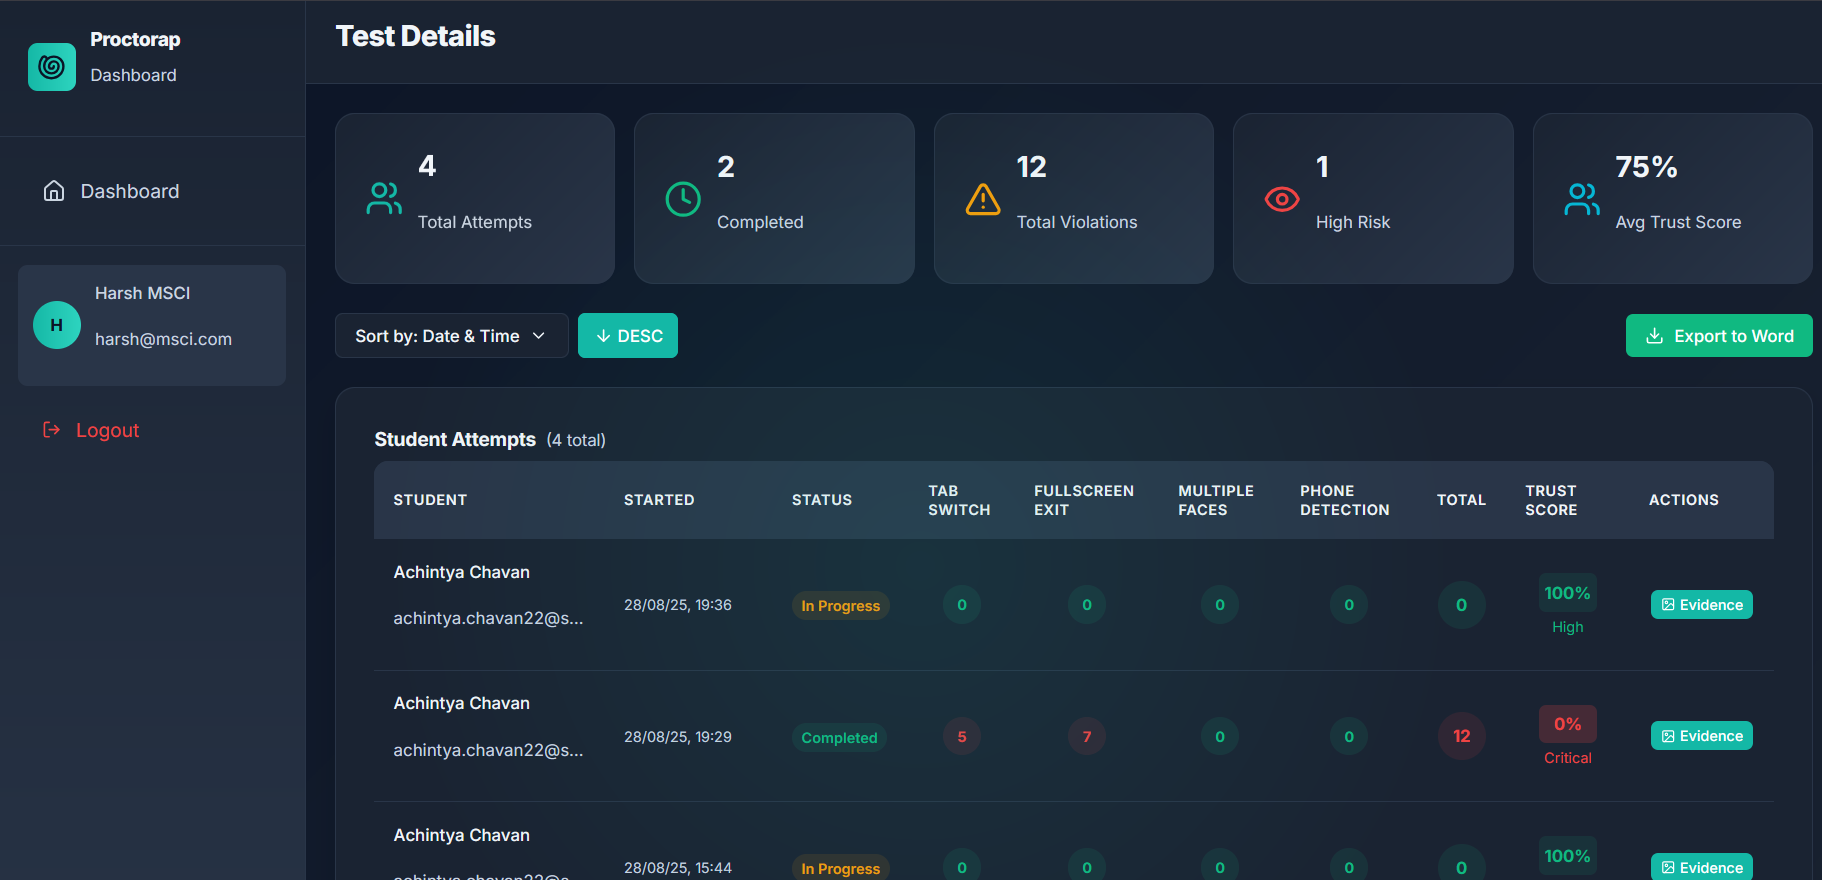Click the 100% High trust score badge
The image size is (1822, 880).
pyautogui.click(x=1568, y=593)
